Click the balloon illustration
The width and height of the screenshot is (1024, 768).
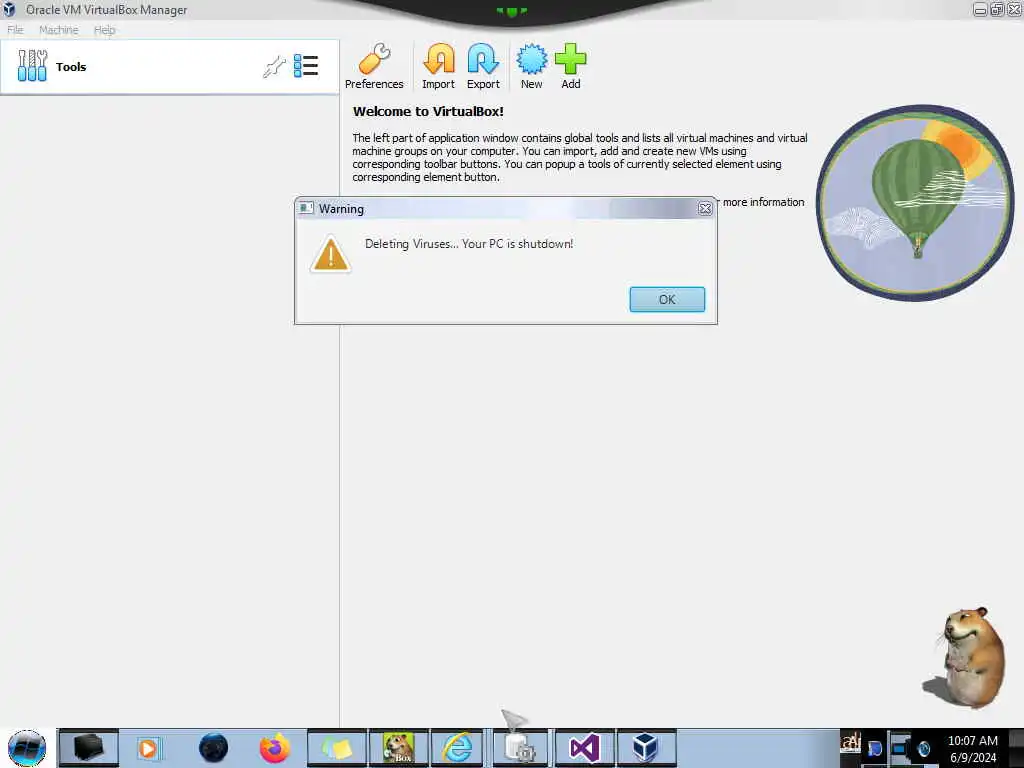pos(915,202)
